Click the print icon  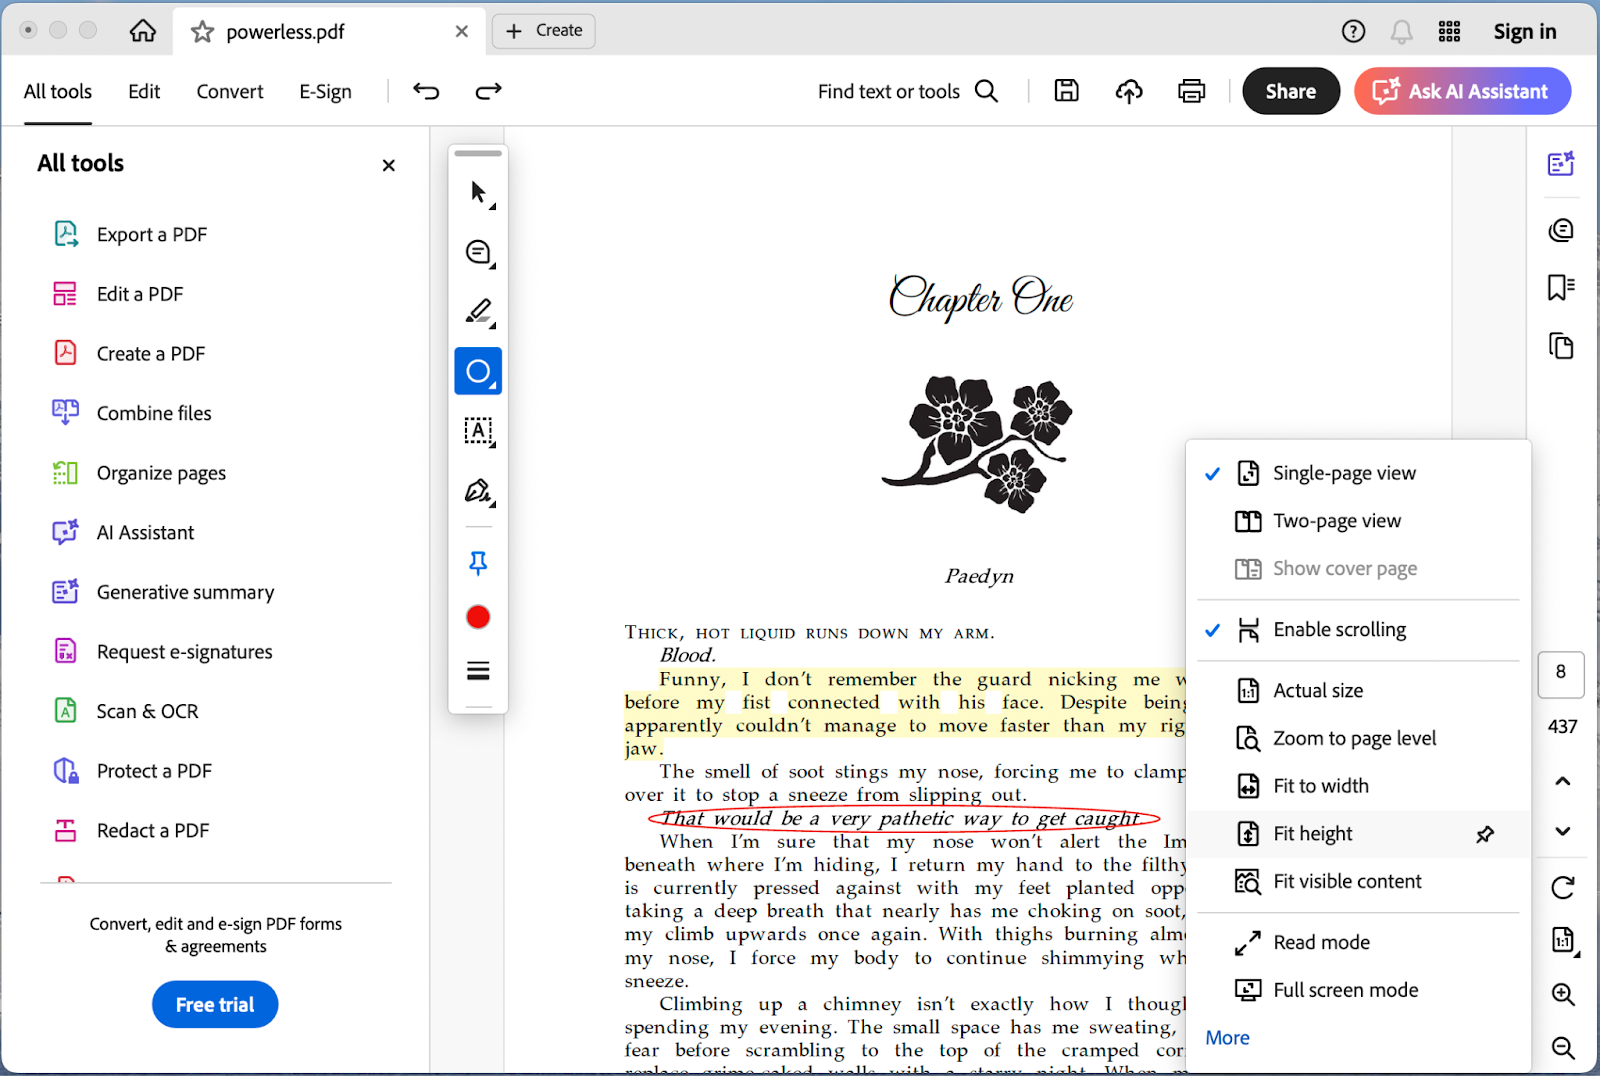1191,91
